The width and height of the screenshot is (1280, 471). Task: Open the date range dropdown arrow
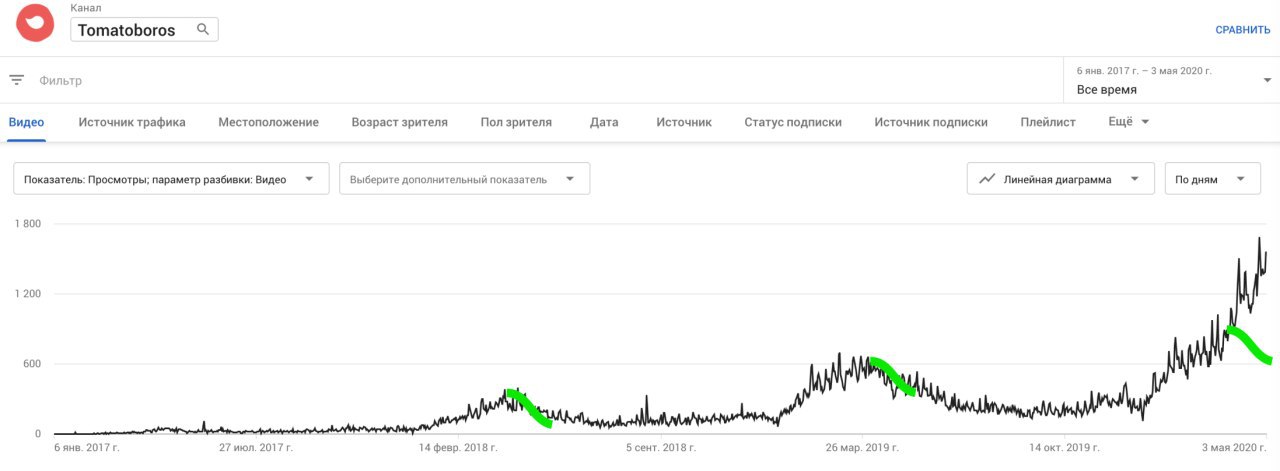pos(1267,81)
